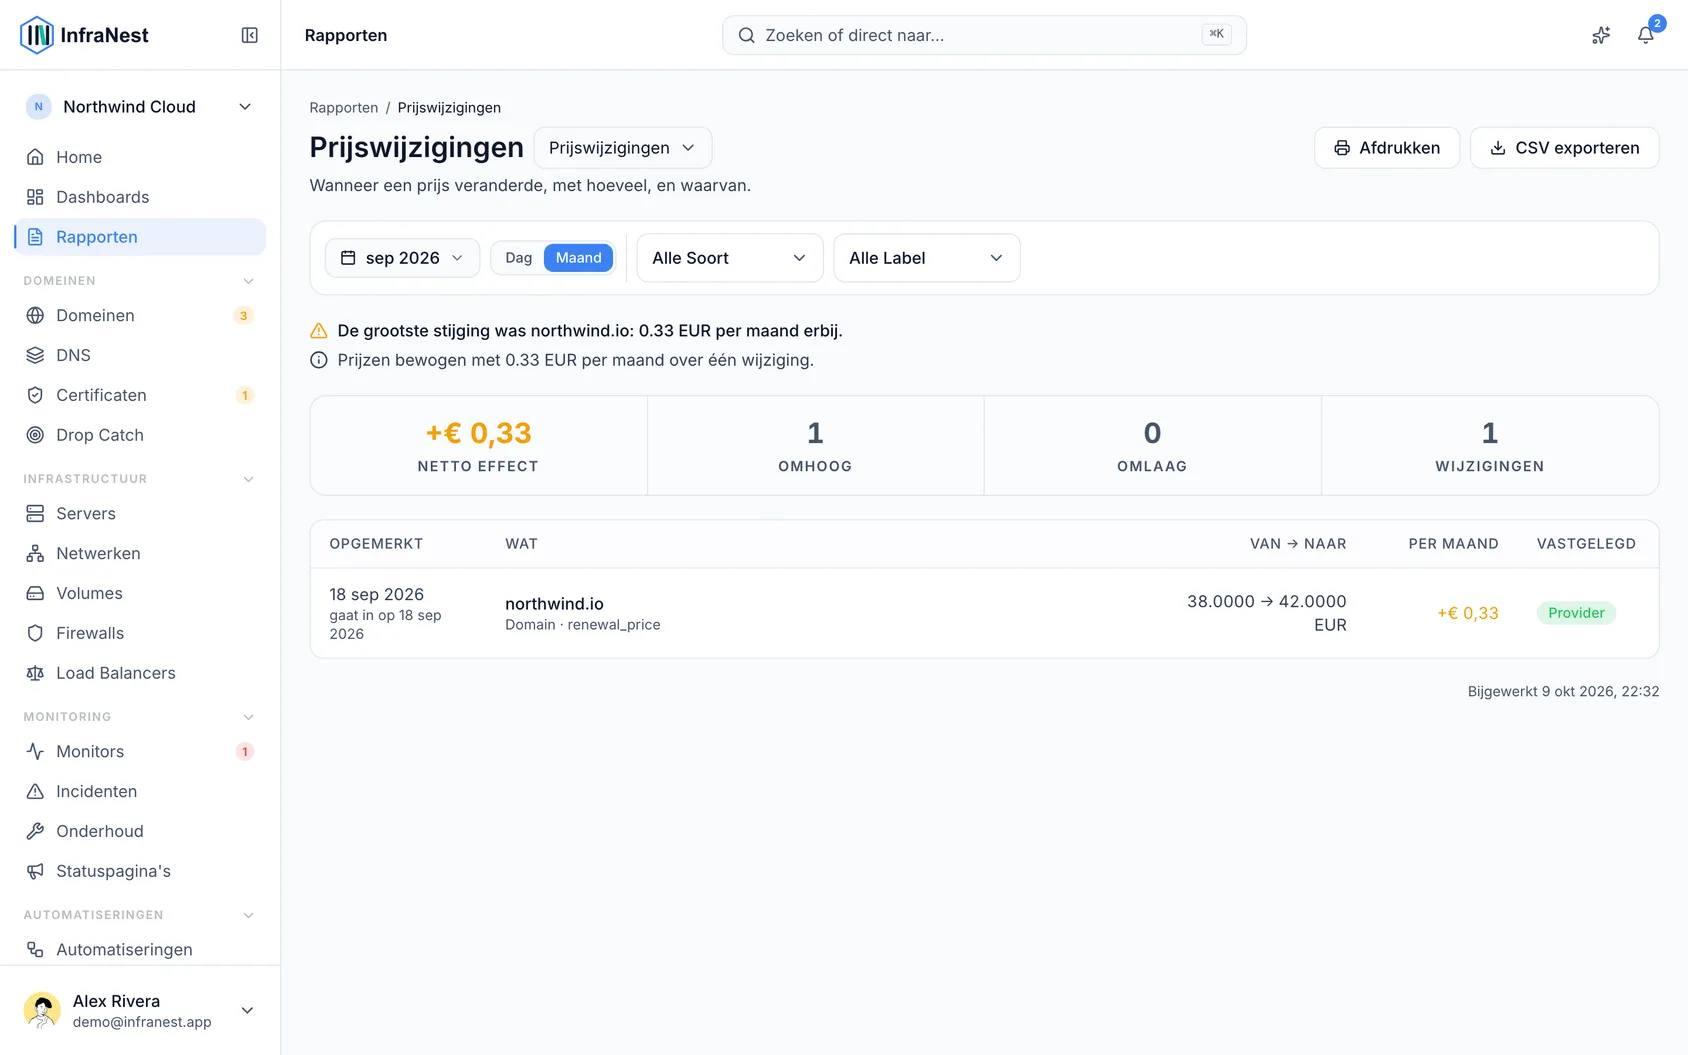The height and width of the screenshot is (1055, 1688).
Task: Open Certificaten shield item
Action: [140, 395]
